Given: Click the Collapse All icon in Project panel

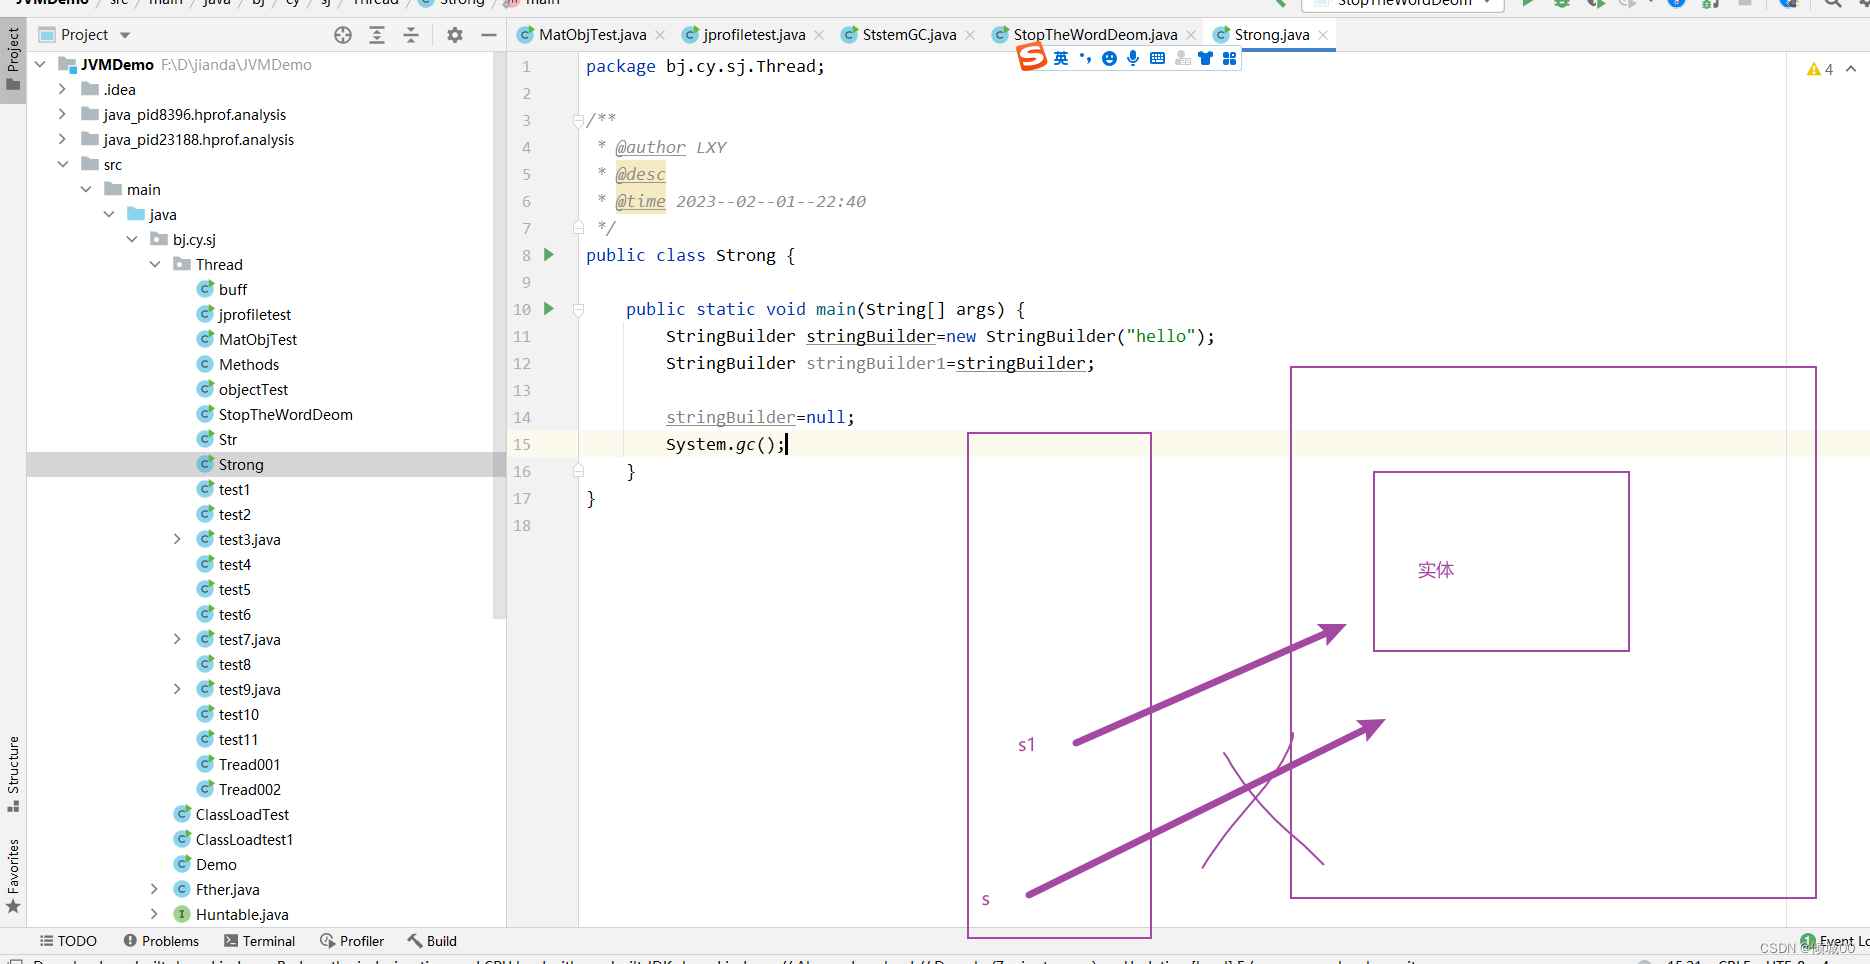Looking at the screenshot, I should (411, 35).
